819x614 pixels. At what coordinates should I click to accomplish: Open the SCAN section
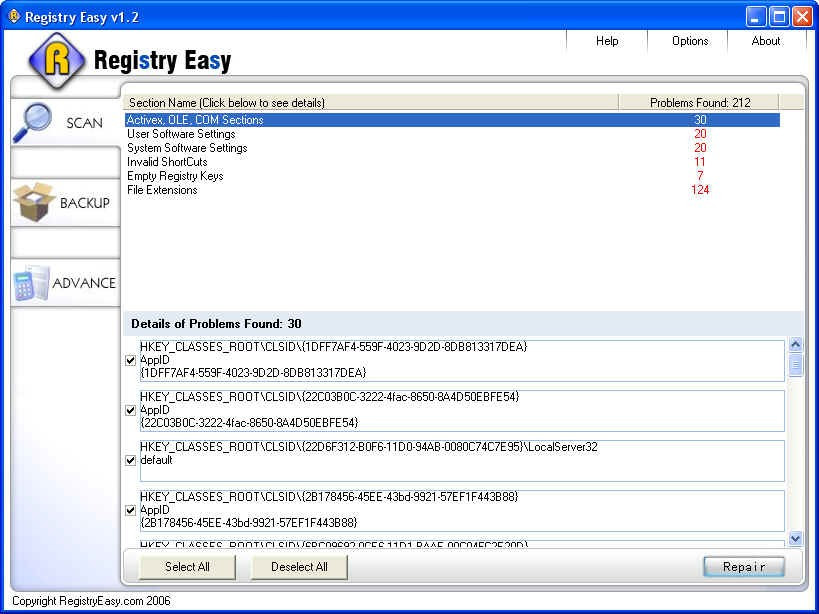click(x=66, y=123)
